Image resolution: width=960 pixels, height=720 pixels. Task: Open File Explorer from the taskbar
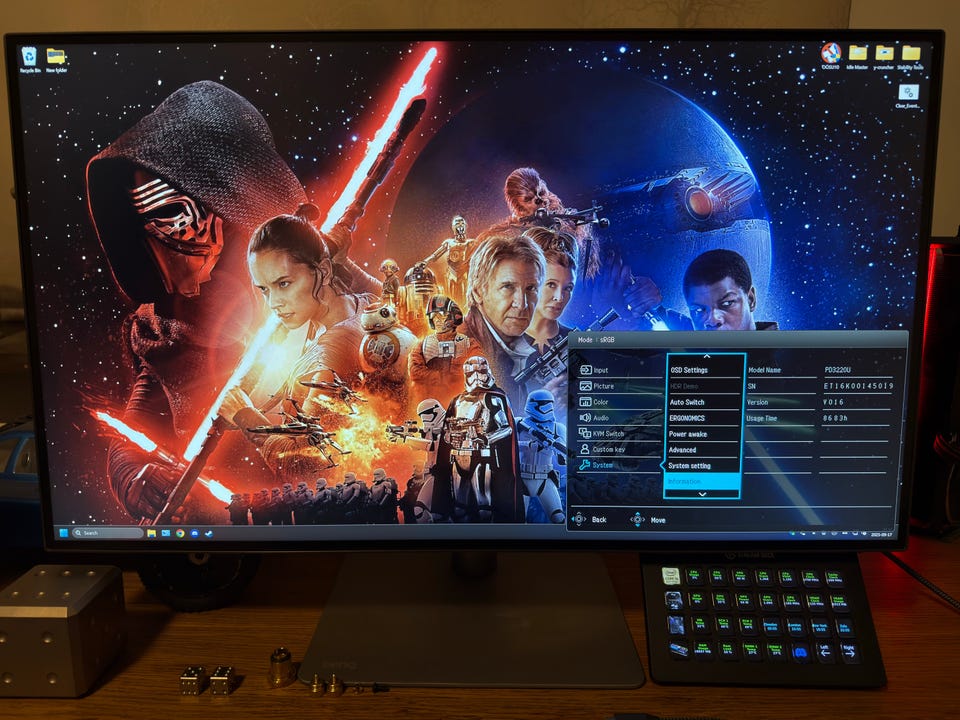pos(152,533)
